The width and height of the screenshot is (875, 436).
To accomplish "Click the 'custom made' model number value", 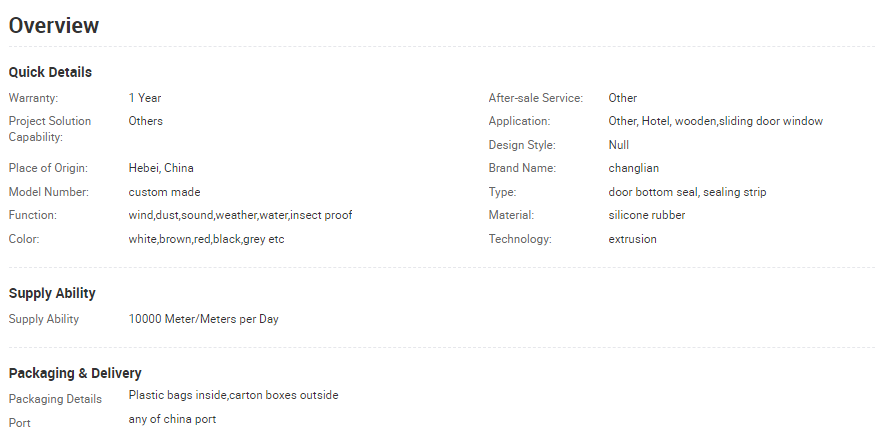I will [164, 192].
